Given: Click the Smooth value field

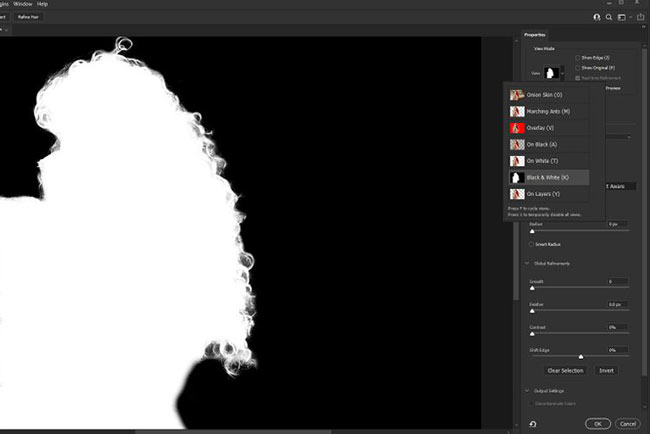Looking at the screenshot, I should coord(618,281).
